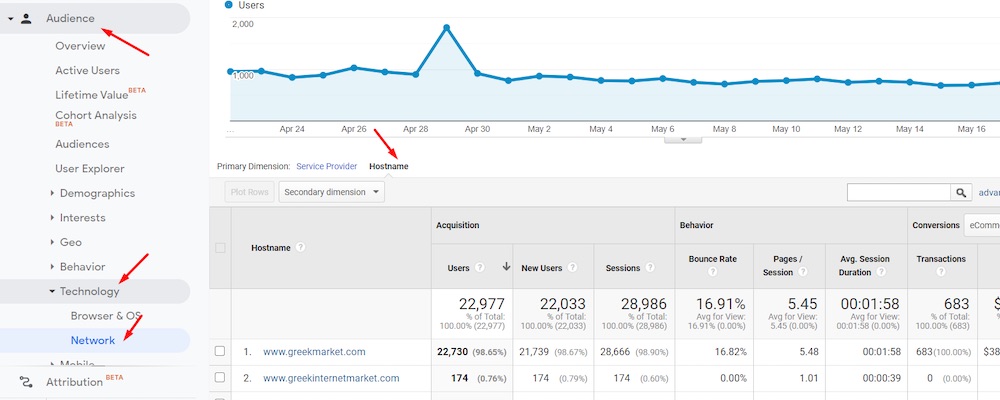Click Avg. Session Duration help icon

click(881, 272)
